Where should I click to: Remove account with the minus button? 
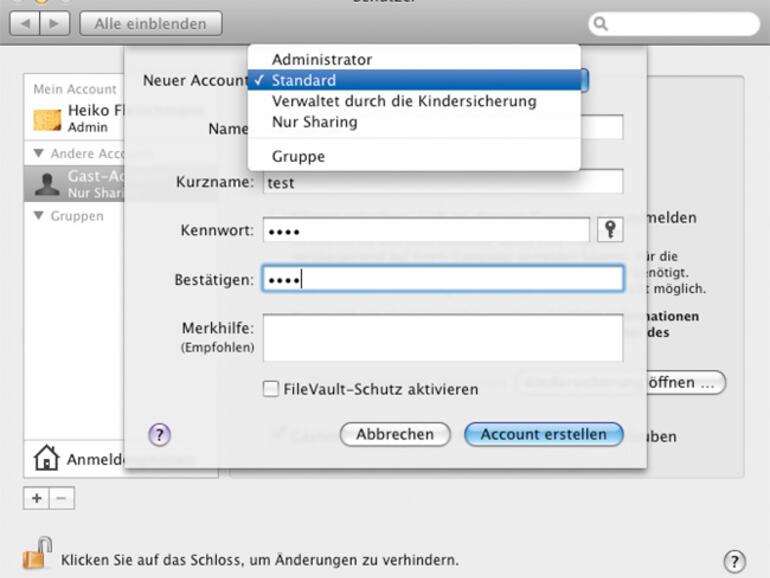61,498
